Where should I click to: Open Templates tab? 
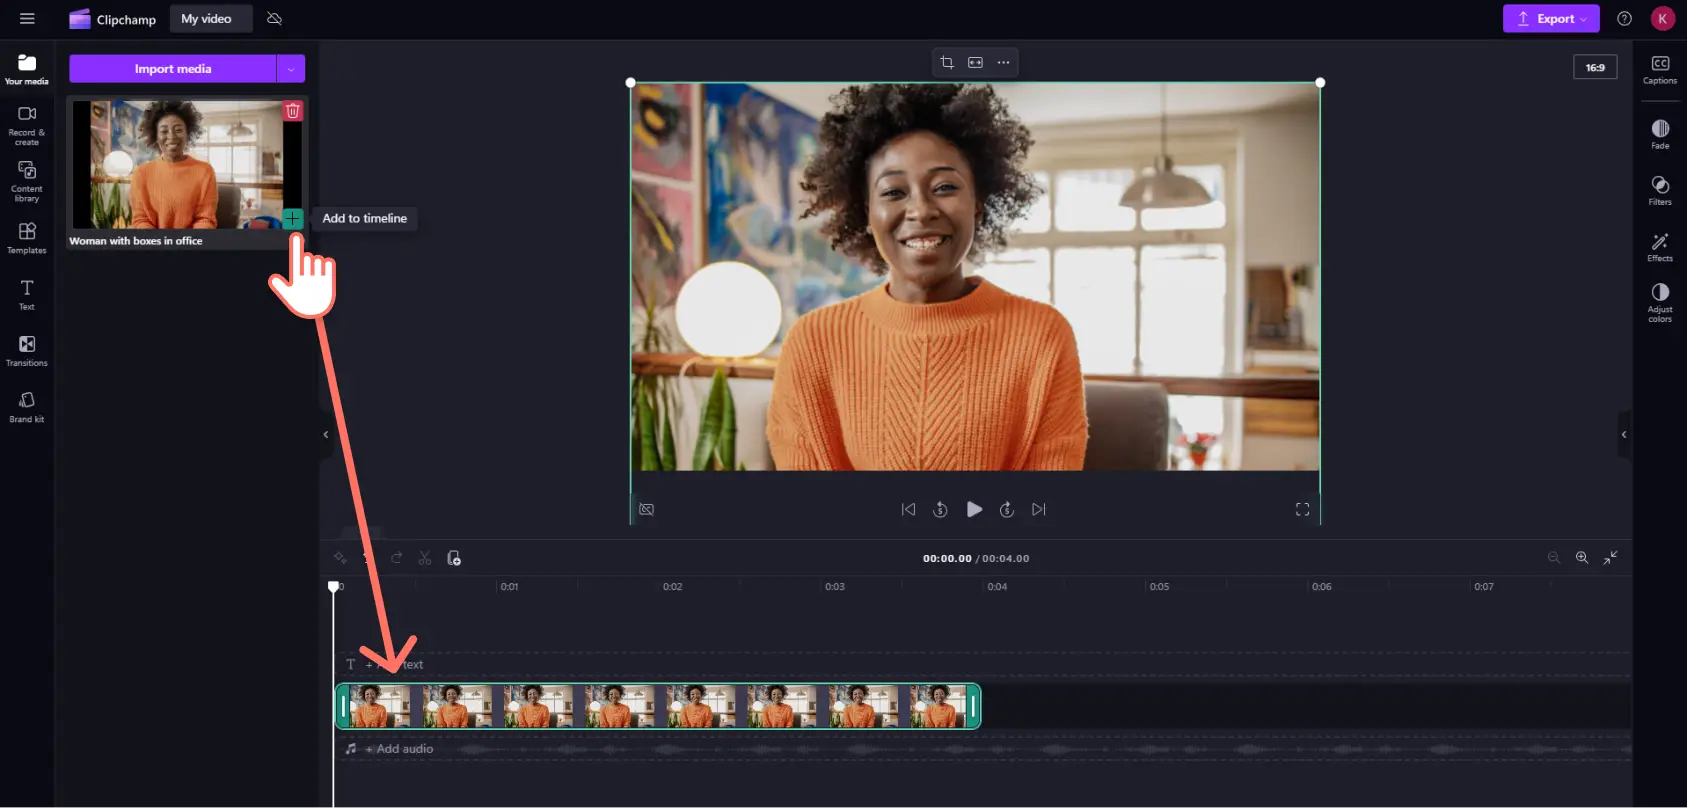27,238
